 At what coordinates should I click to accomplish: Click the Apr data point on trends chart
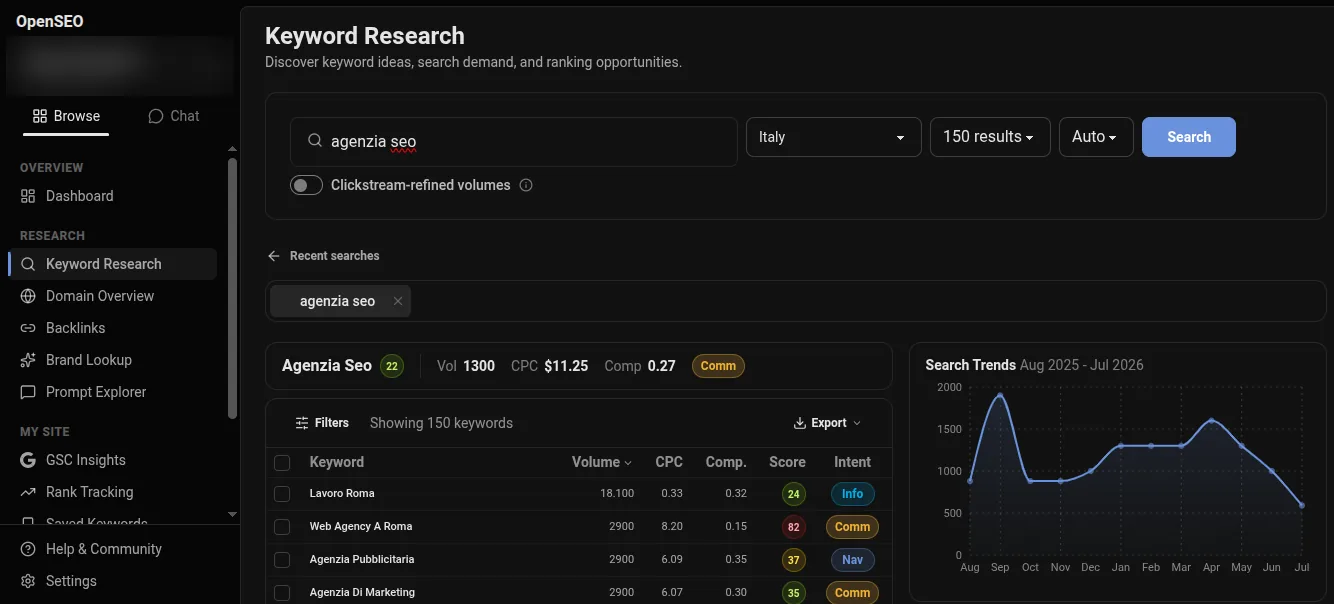(x=1211, y=421)
